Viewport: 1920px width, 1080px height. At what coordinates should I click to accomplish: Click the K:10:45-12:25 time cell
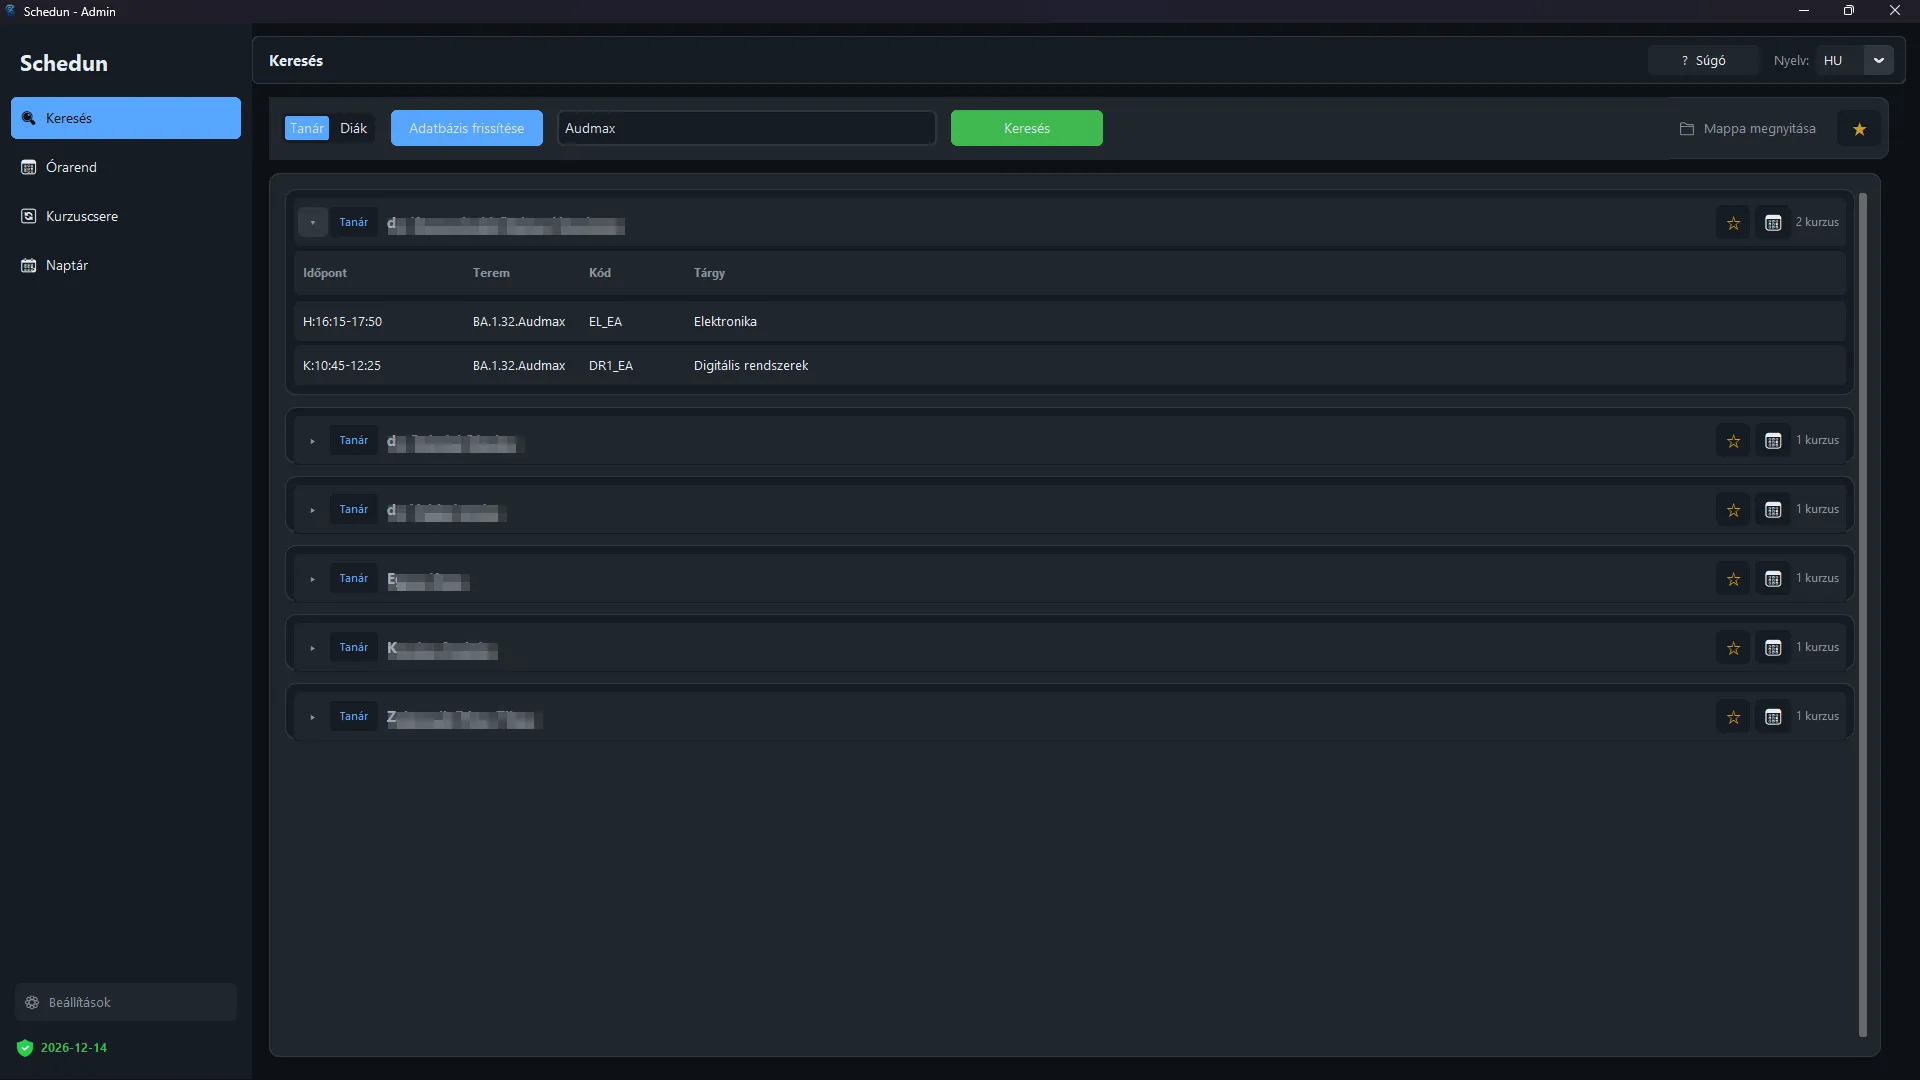342,366
